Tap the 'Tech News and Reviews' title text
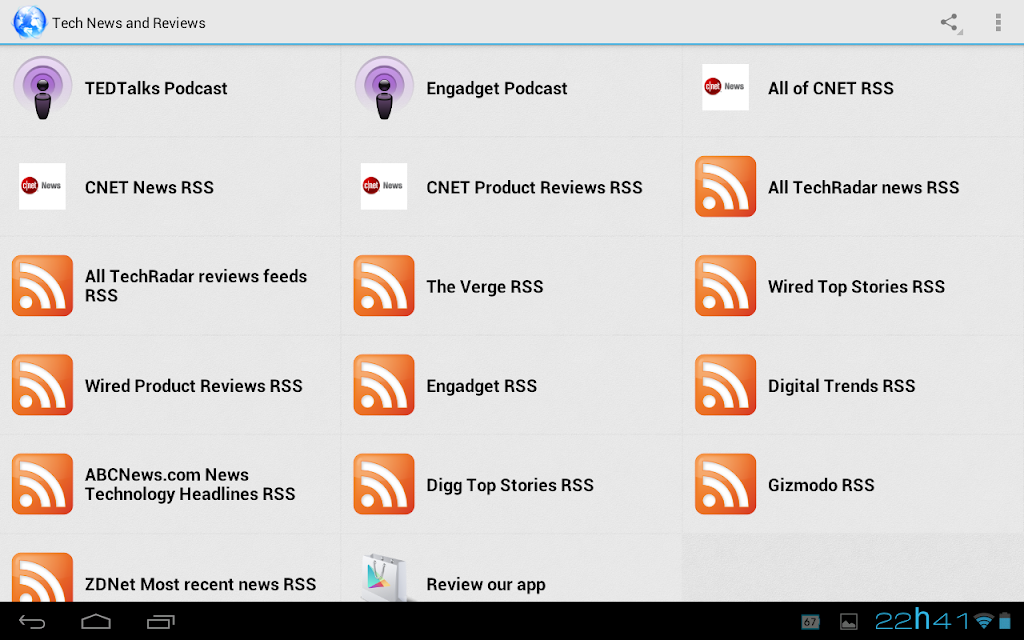Screen dimensions: 1024x640 click(x=129, y=23)
